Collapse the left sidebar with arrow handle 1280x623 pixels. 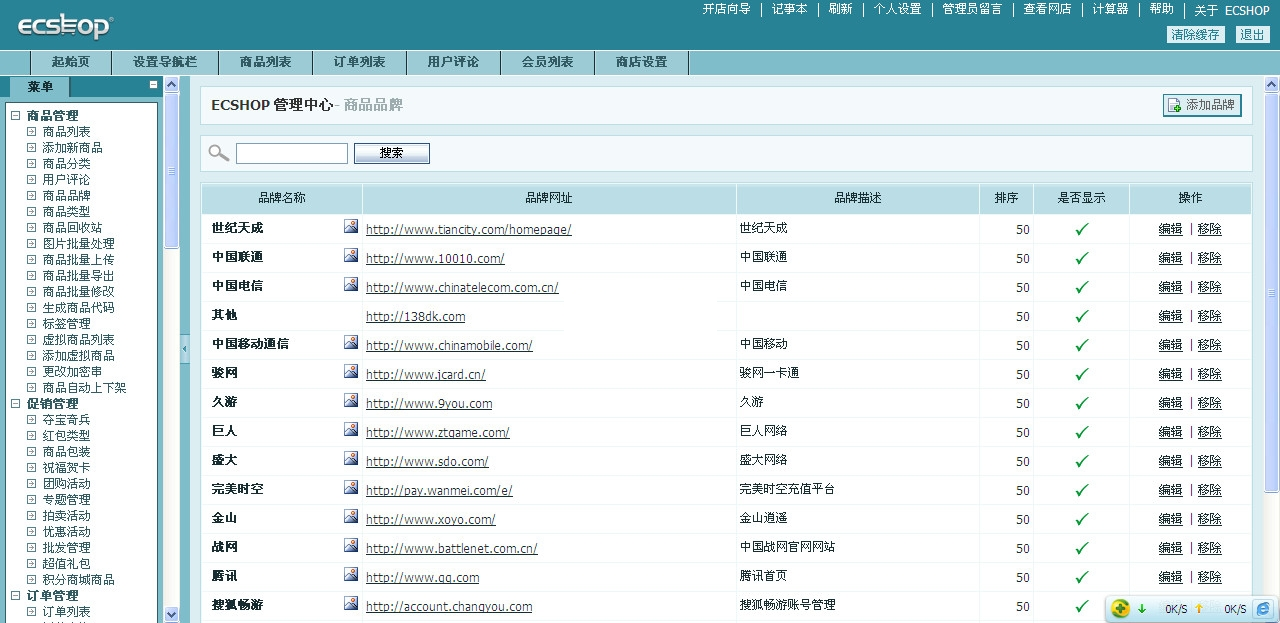184,349
